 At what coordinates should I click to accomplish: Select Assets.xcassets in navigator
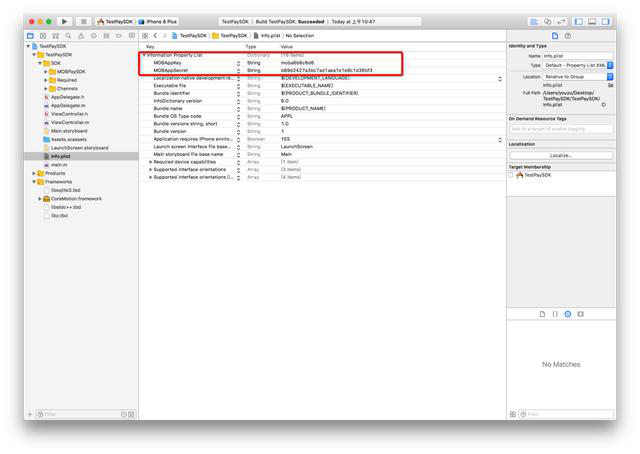(69, 140)
